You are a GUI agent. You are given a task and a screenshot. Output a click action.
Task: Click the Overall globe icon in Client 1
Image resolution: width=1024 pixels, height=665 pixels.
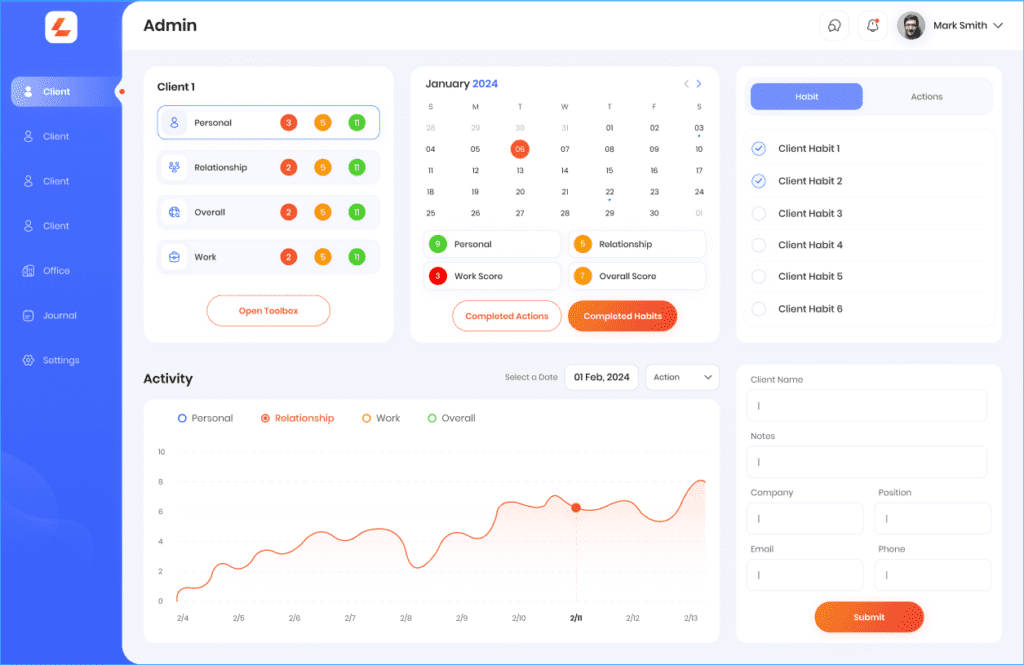pos(175,212)
